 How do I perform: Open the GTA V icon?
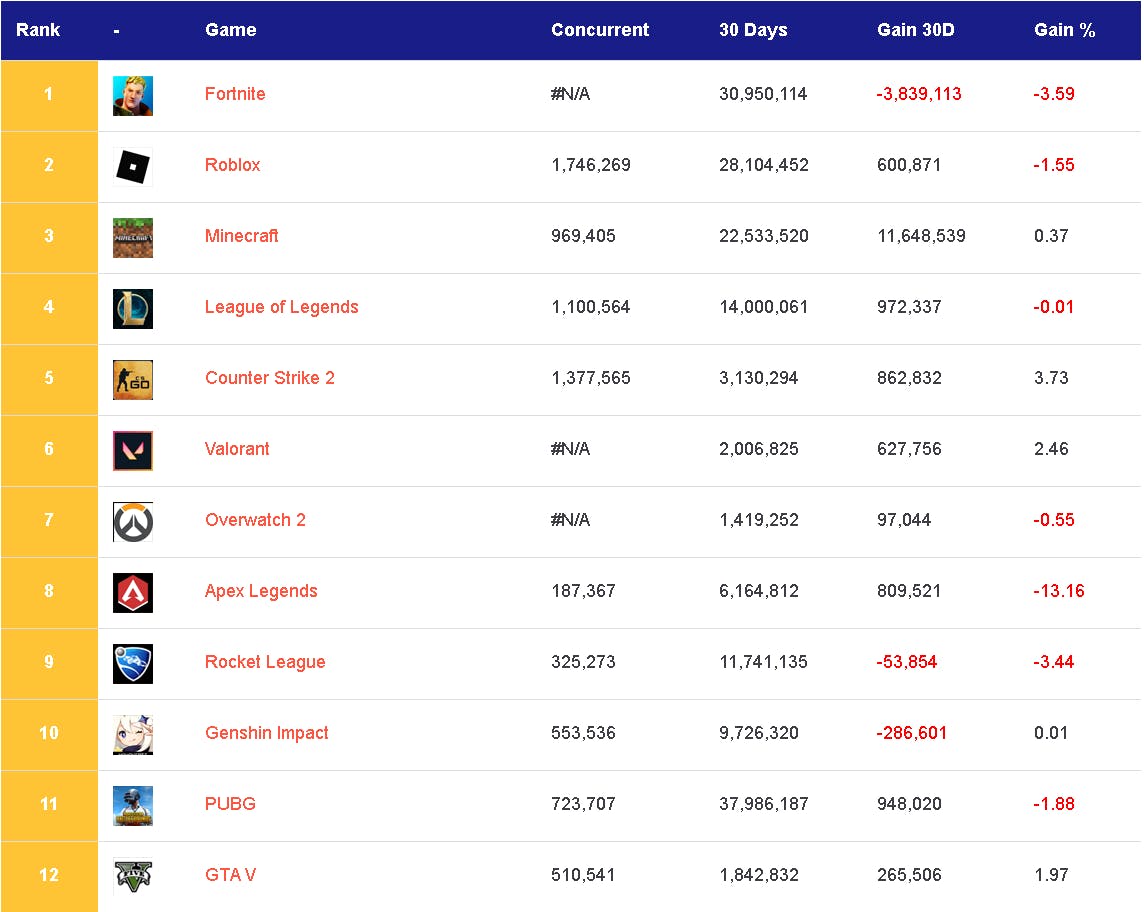pos(133,877)
